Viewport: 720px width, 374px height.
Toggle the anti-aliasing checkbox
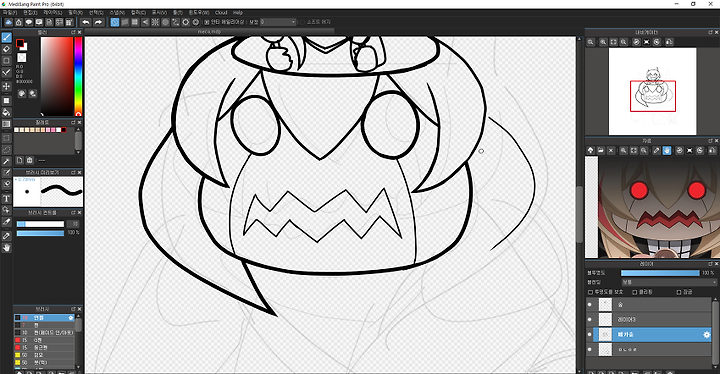(x=207, y=22)
